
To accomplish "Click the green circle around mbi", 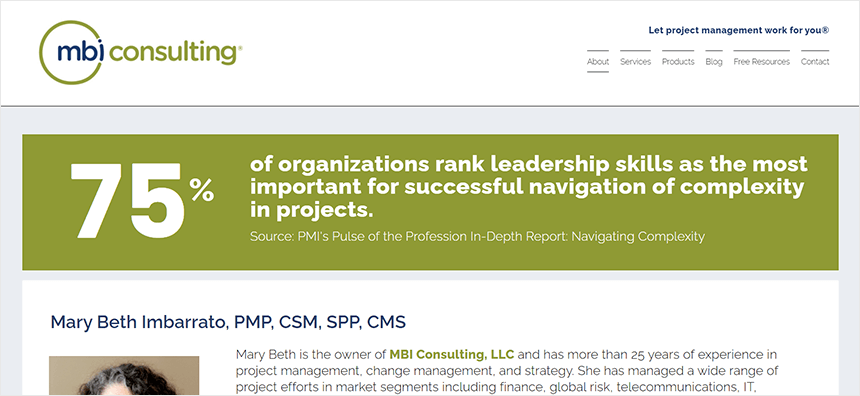I will 71,53.
